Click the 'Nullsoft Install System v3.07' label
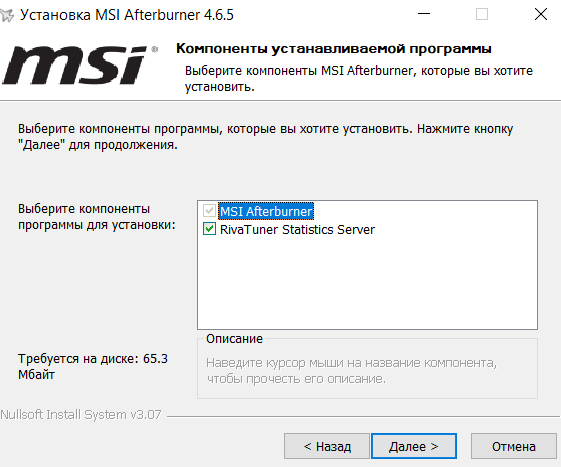The image size is (561, 467). [x=81, y=415]
